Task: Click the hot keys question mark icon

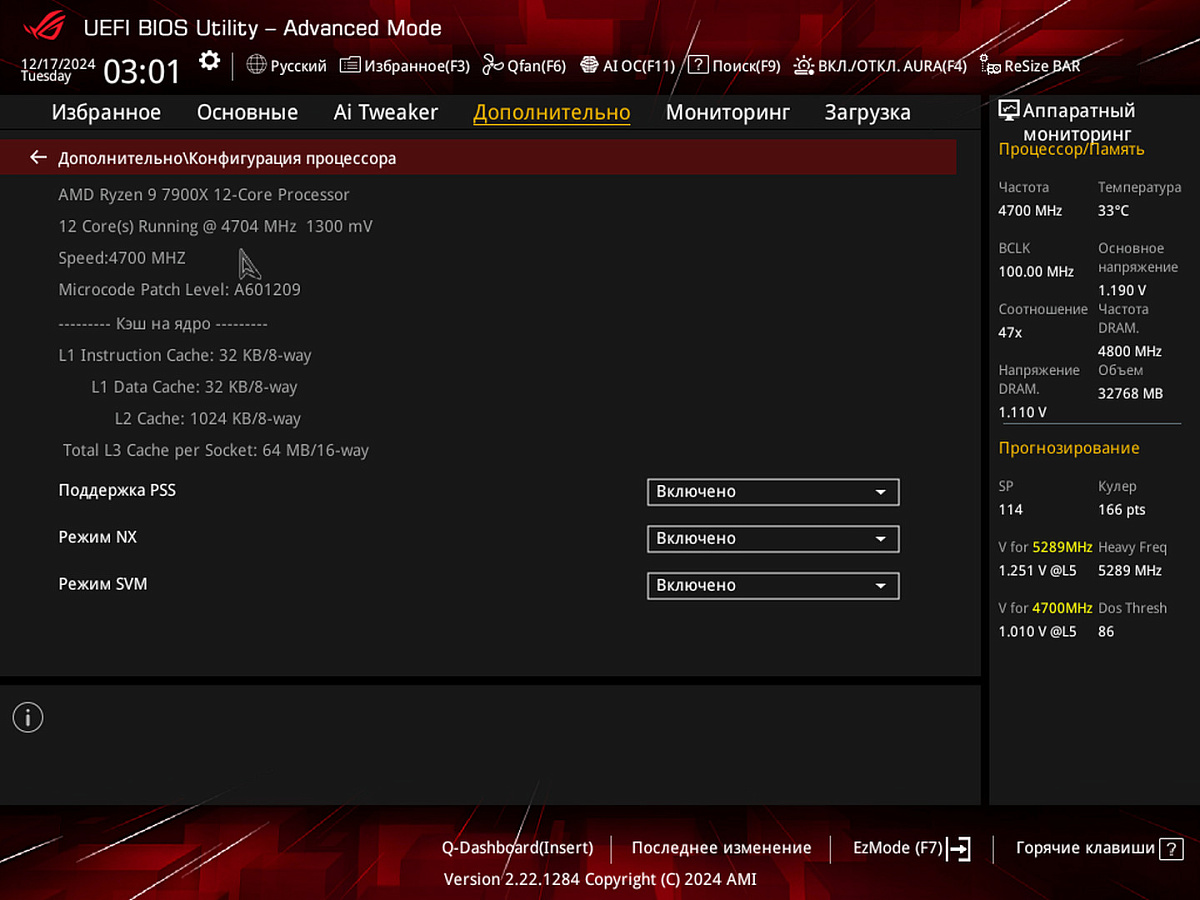Action: click(1171, 848)
